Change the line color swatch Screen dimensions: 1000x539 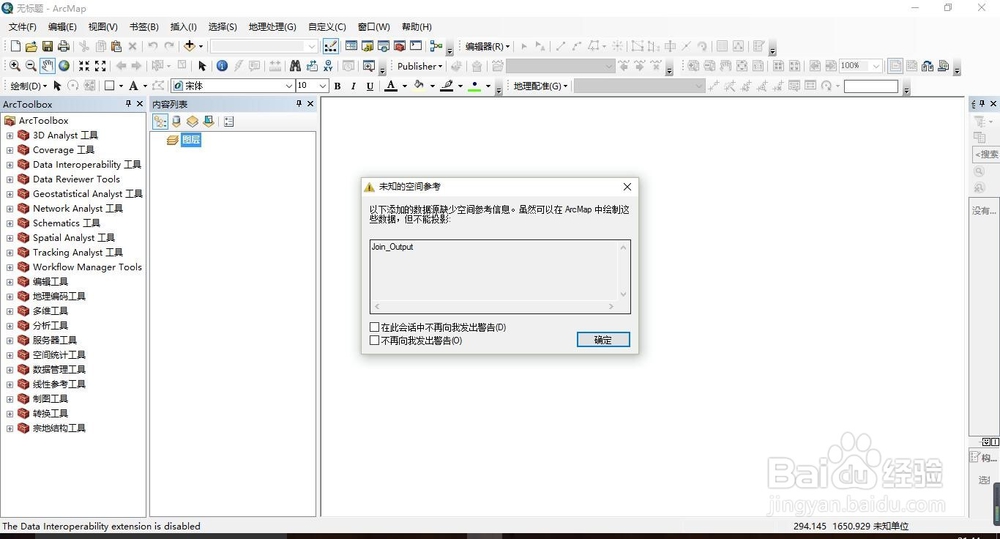[447, 86]
